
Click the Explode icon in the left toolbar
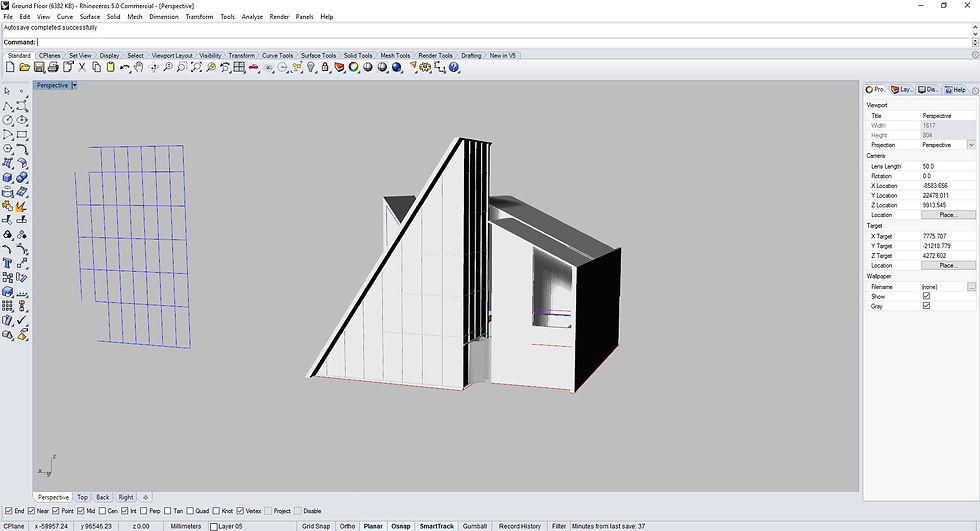[22, 206]
